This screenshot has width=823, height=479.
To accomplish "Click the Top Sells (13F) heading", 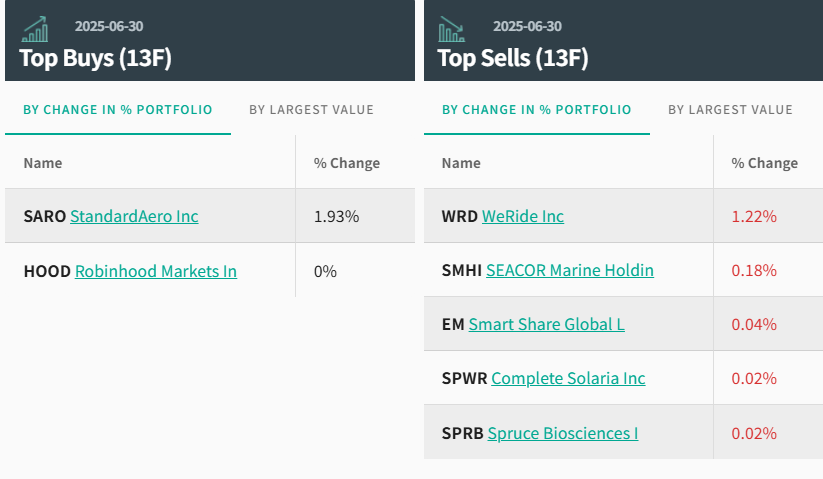I will point(513,58).
